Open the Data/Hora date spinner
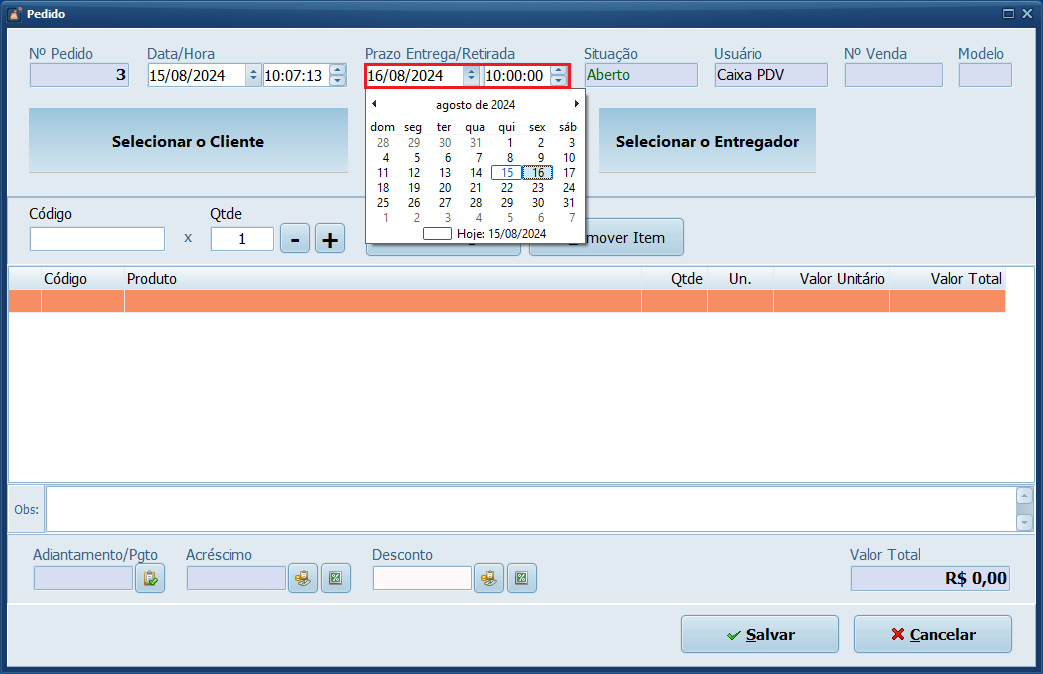Screen dimensions: 1043x674 pos(253,75)
